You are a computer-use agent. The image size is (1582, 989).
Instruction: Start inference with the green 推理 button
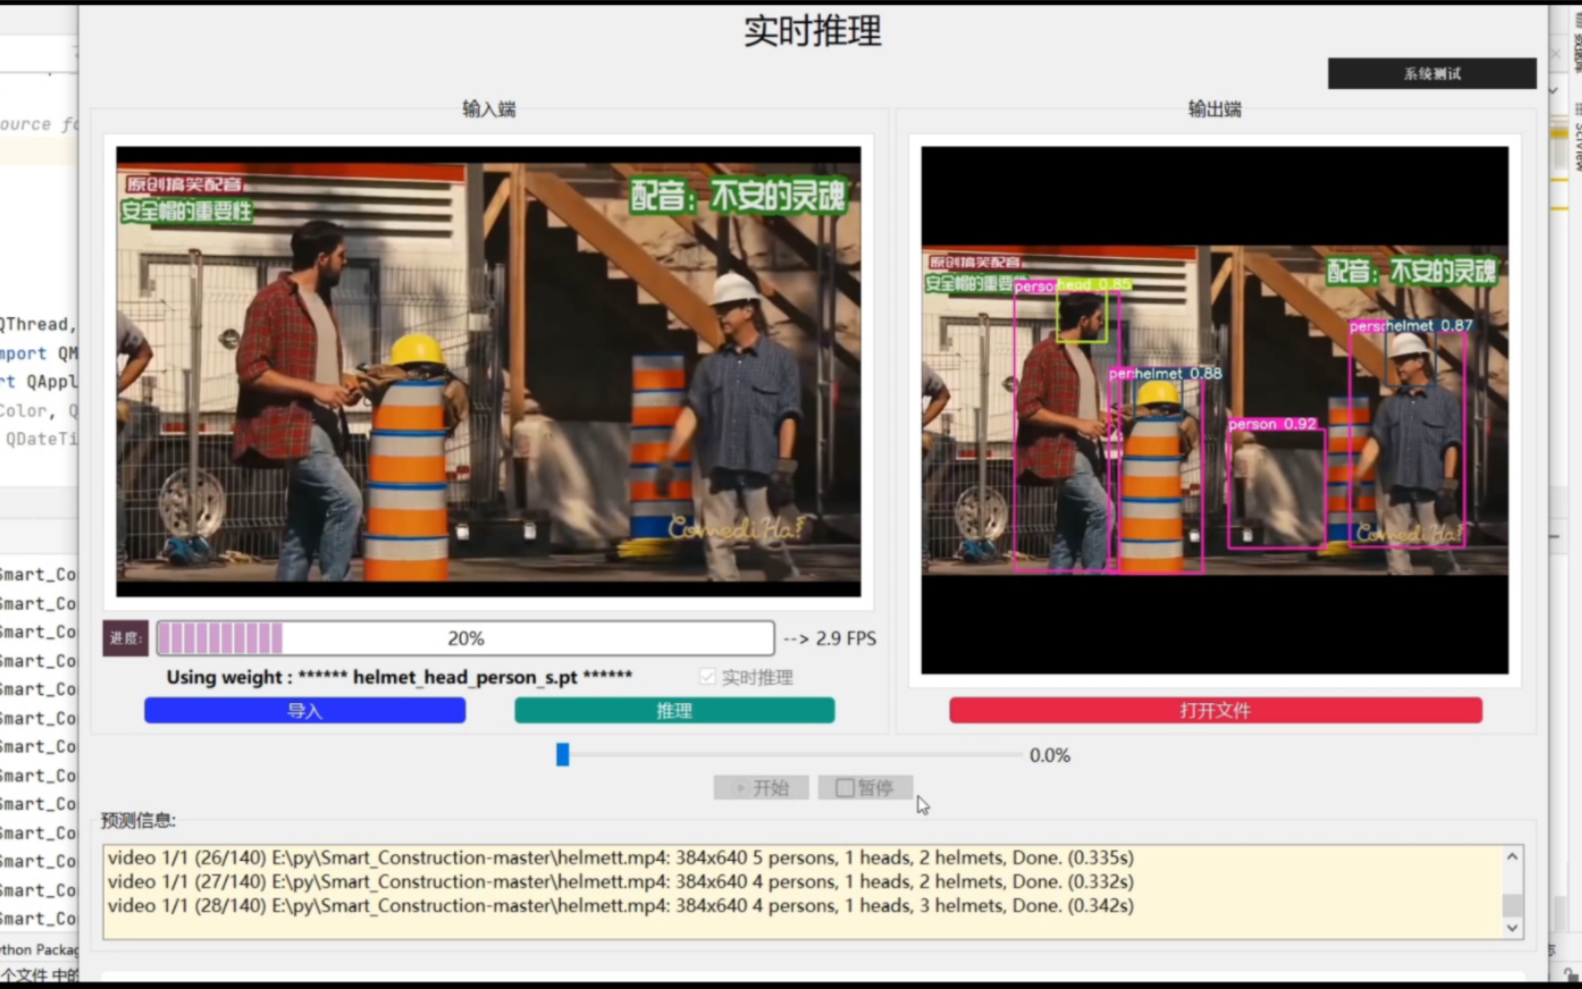(674, 711)
